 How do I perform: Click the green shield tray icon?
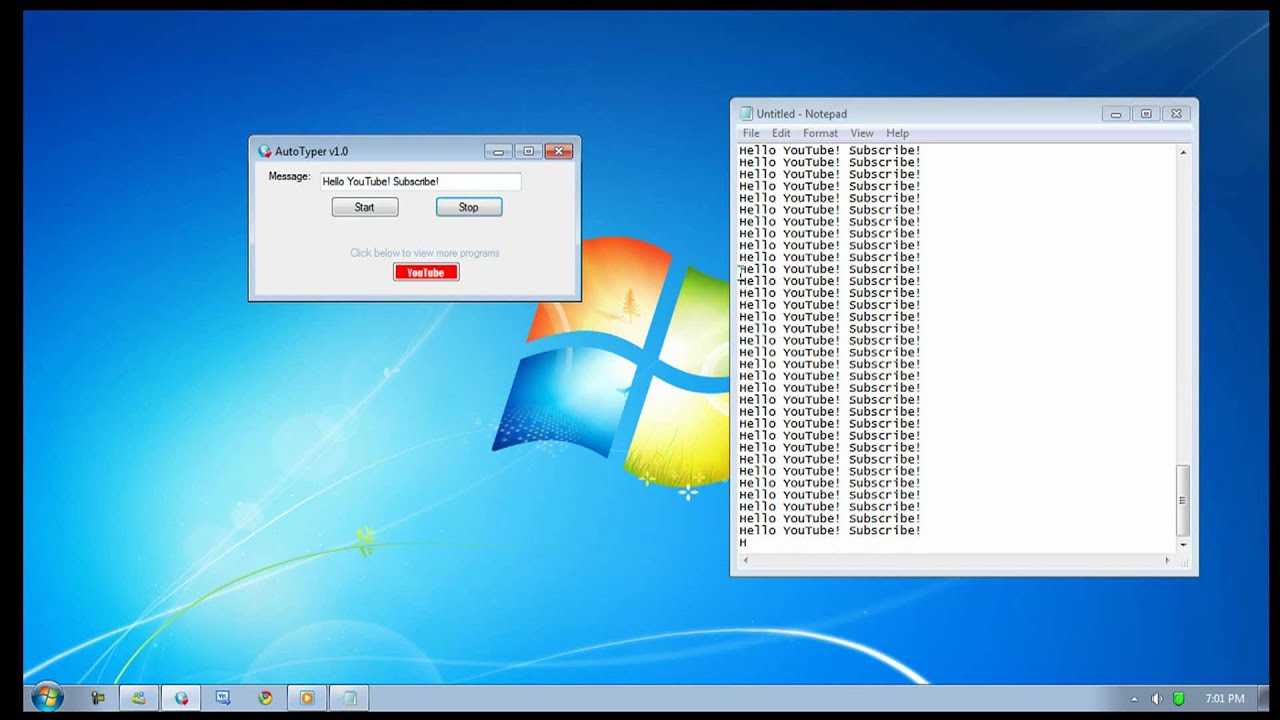1179,699
